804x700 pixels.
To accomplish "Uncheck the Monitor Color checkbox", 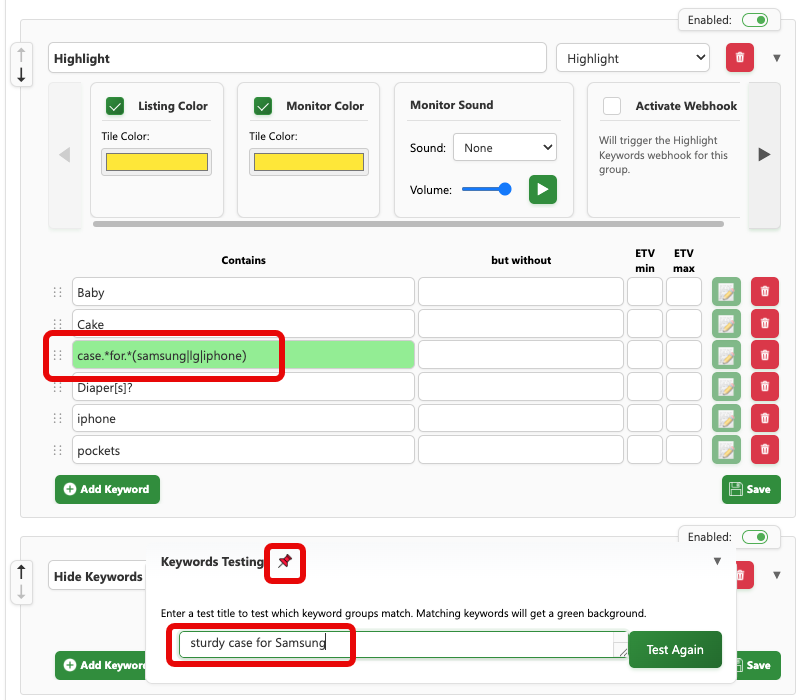I will coord(263,106).
